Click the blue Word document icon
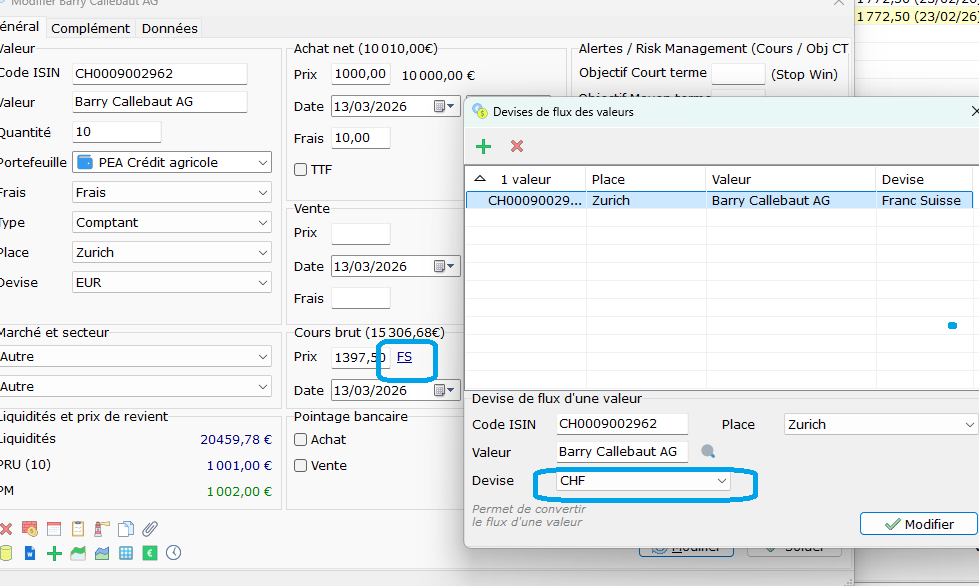This screenshot has height=586, width=979. 30,553
